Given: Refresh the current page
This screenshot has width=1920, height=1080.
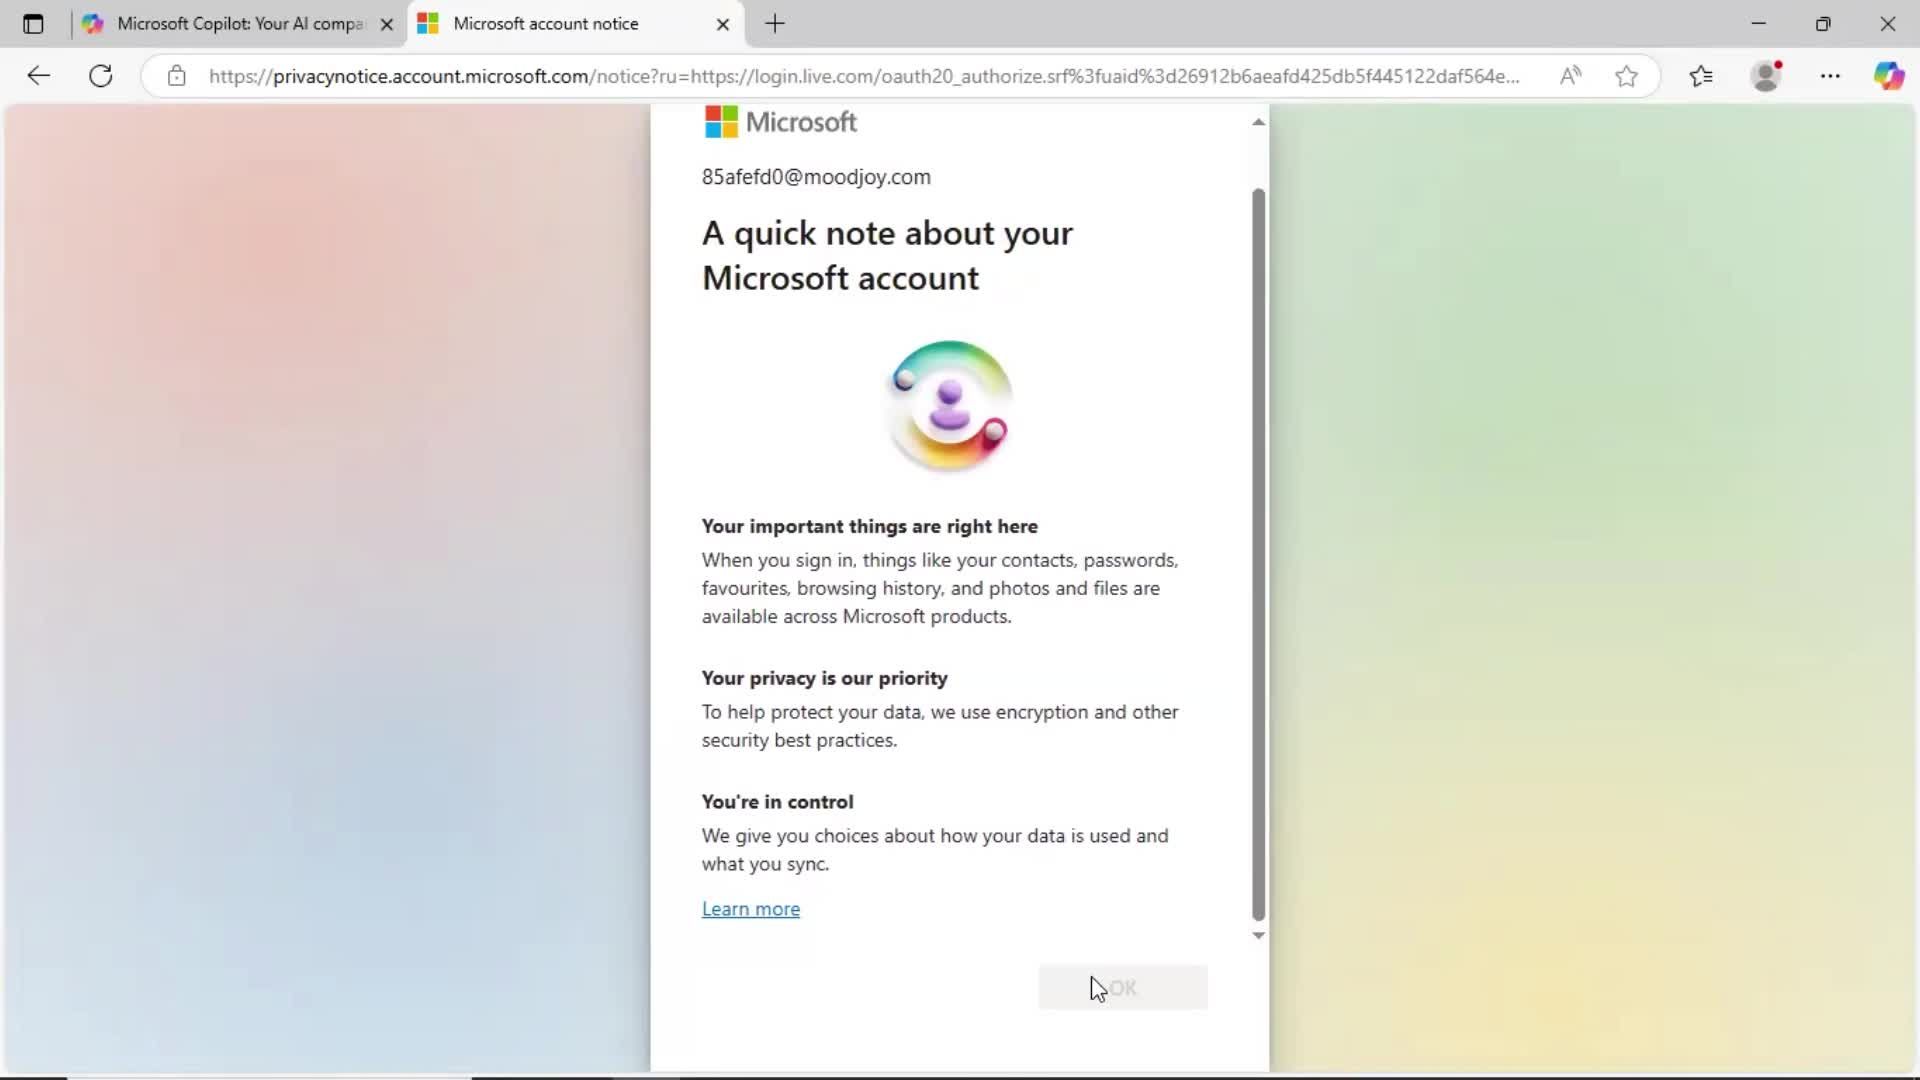Looking at the screenshot, I should tap(101, 76).
